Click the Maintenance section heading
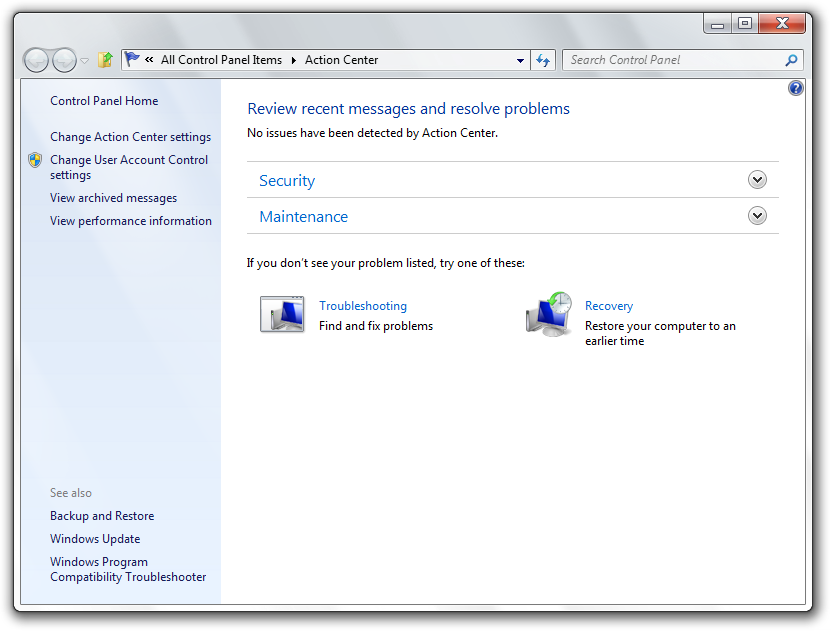832x632 pixels. coord(304,217)
